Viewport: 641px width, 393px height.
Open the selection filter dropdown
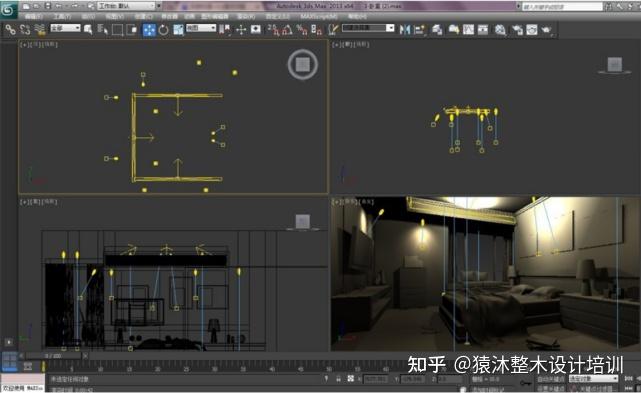[65, 28]
